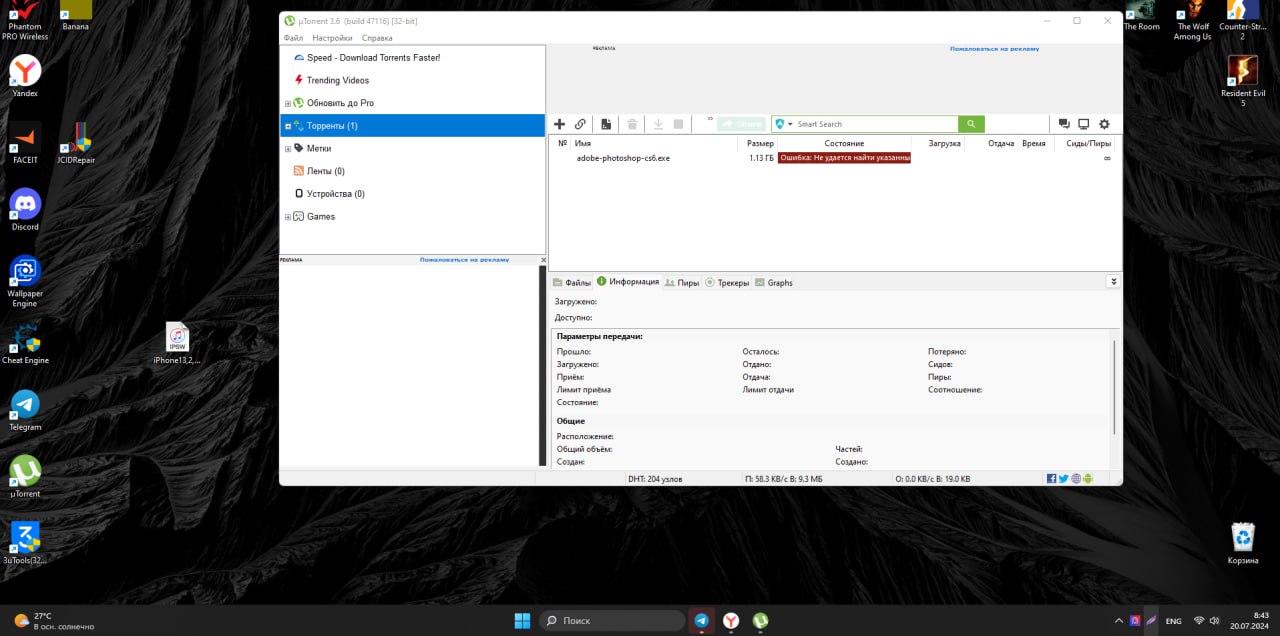Open Preferences via the gear icon
The width and height of the screenshot is (1280, 636).
[x=1104, y=124]
